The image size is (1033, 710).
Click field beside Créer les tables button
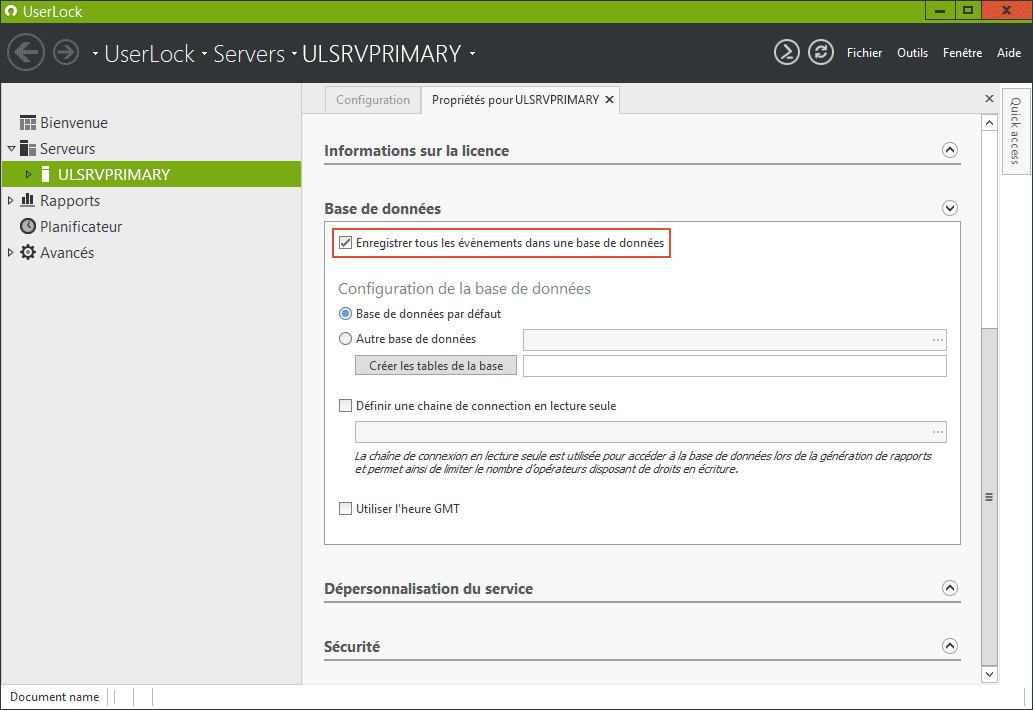coord(735,366)
